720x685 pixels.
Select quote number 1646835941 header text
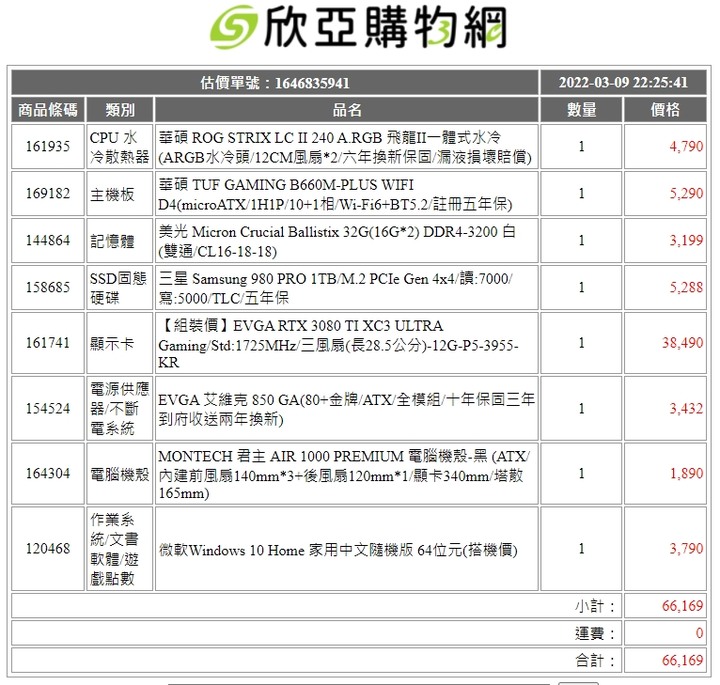tap(275, 83)
